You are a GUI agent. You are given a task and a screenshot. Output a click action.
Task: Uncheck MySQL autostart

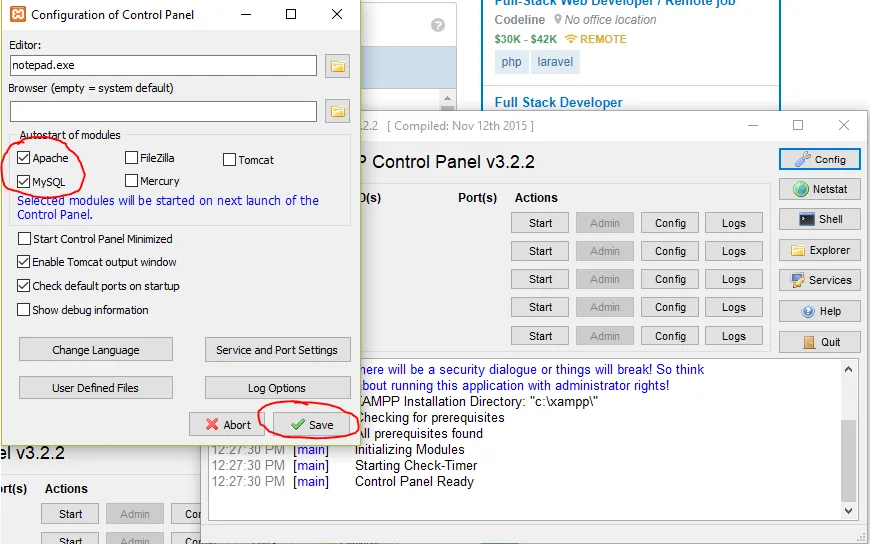click(23, 181)
